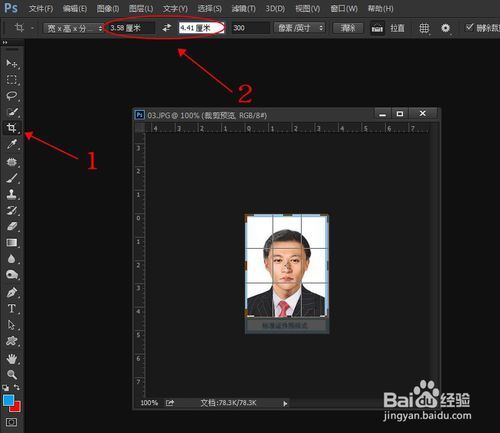Click the 拉直 straighten button
The width and height of the screenshot is (500, 433).
(x=397, y=28)
